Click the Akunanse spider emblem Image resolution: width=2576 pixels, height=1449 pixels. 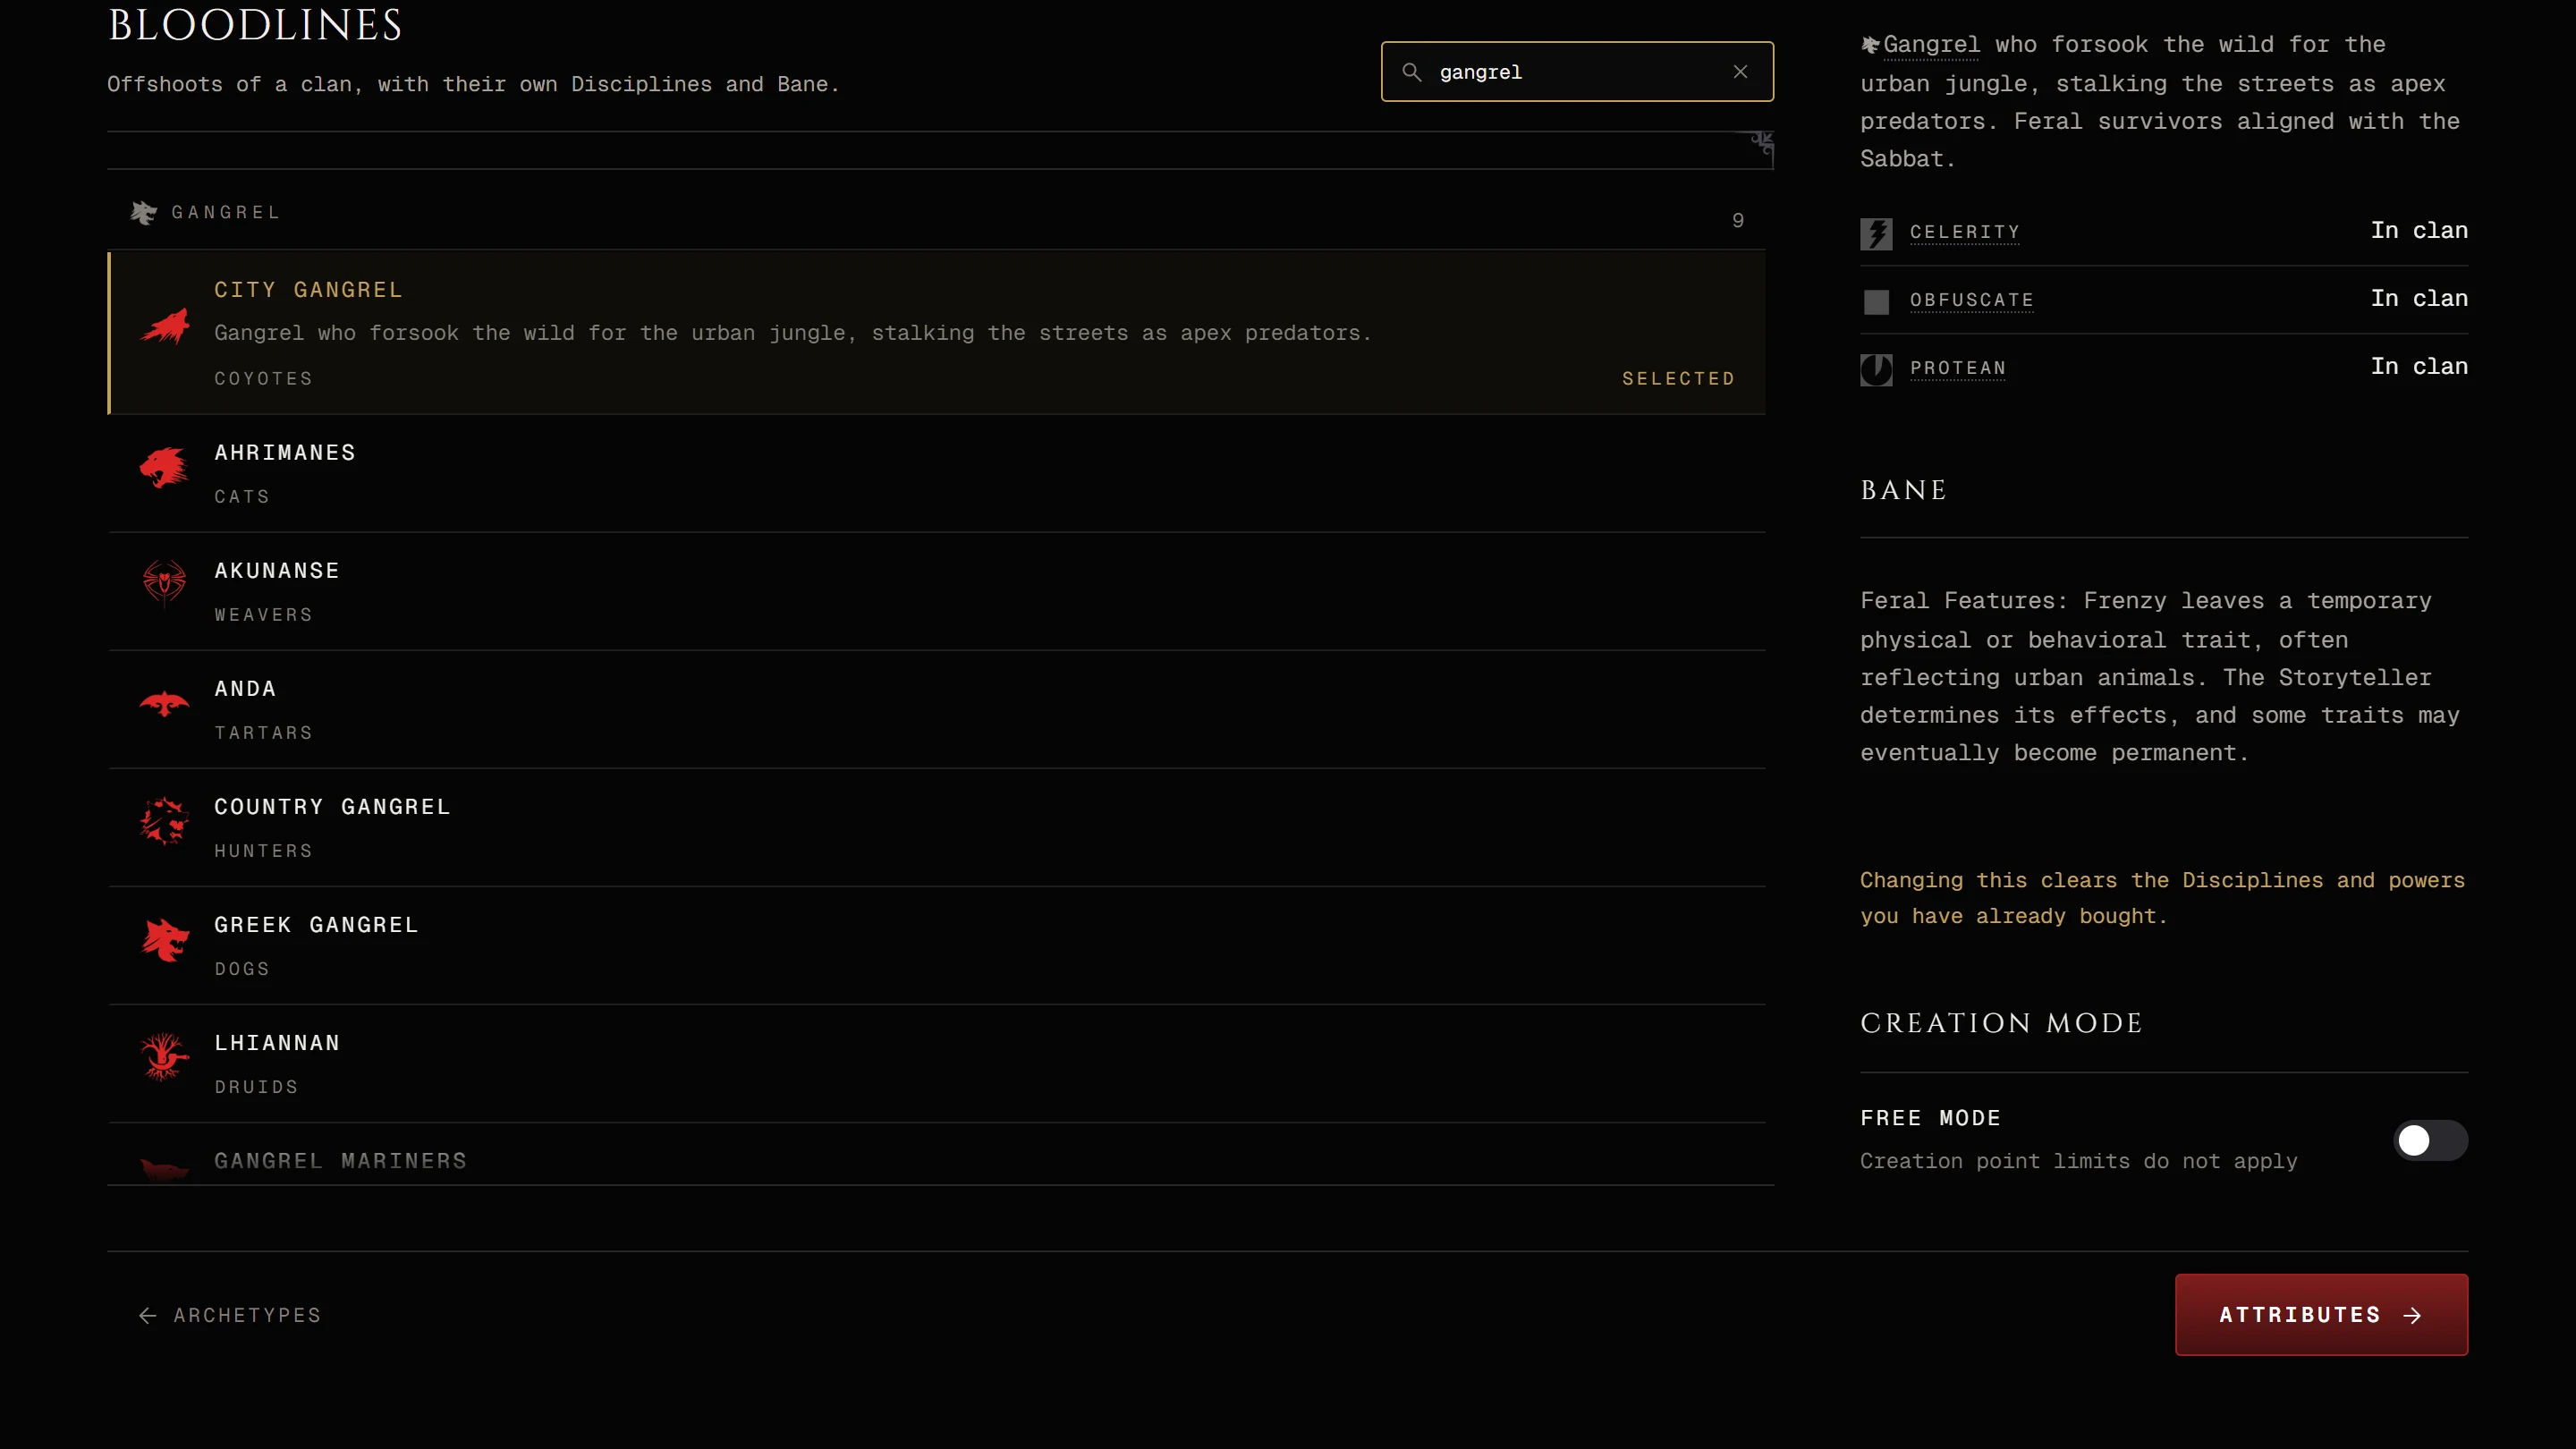point(164,584)
